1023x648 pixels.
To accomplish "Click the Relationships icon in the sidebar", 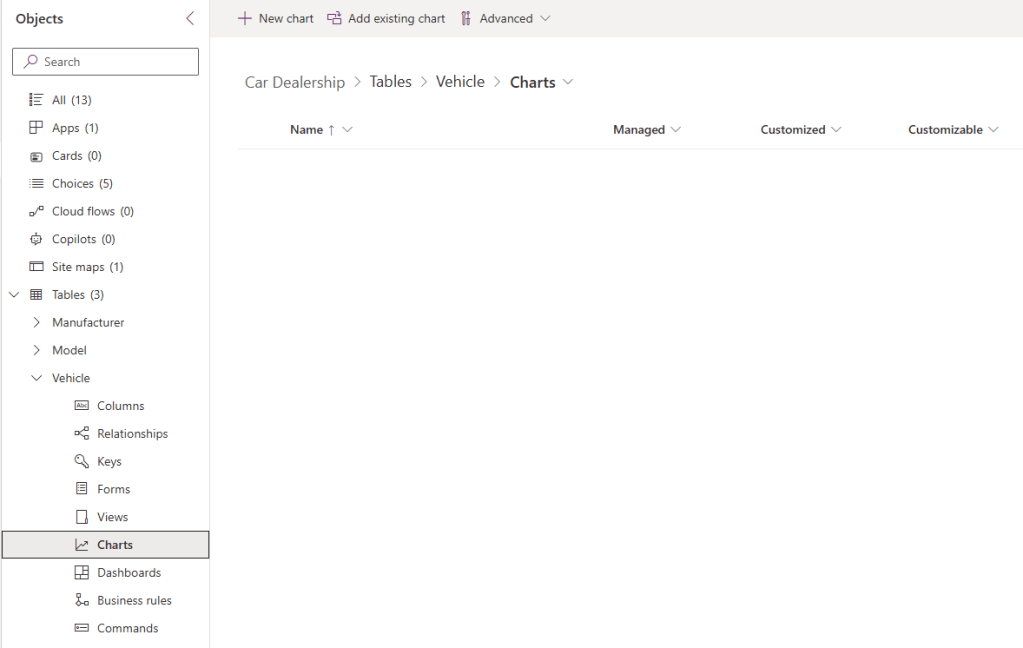I will (82, 433).
